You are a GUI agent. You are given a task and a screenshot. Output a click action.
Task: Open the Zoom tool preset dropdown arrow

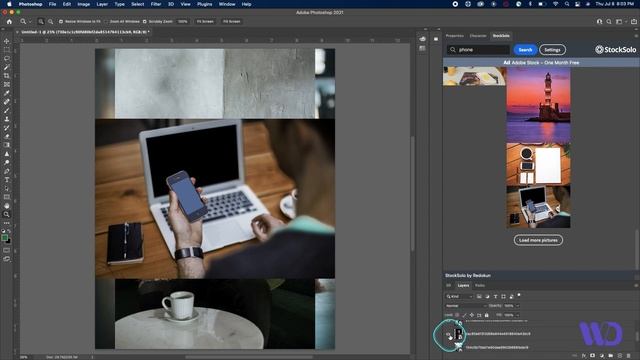(29, 21)
